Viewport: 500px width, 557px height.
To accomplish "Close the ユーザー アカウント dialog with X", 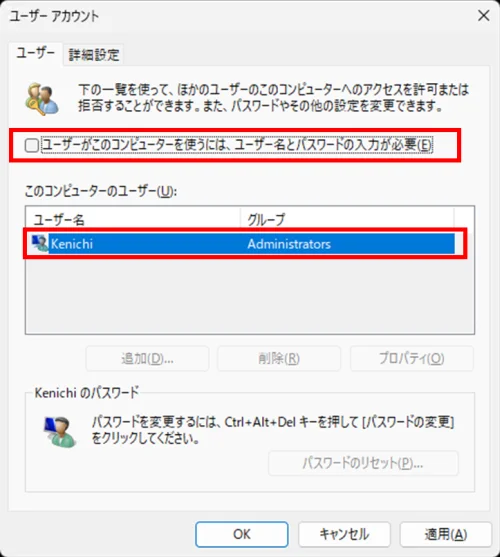I will click(484, 16).
